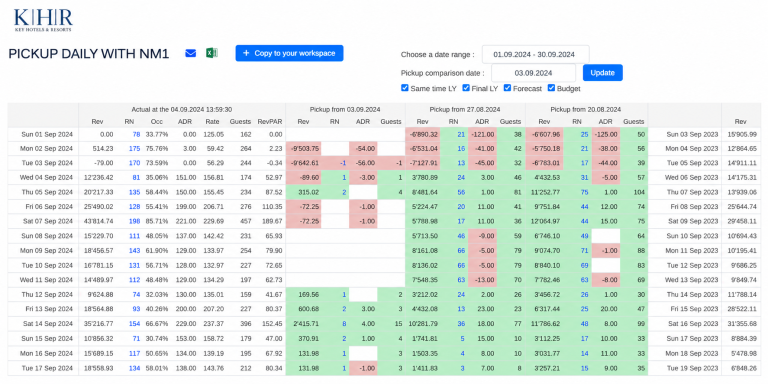The width and height of the screenshot is (768, 384).
Task: Click Choose a date range label
Action: tap(437, 54)
